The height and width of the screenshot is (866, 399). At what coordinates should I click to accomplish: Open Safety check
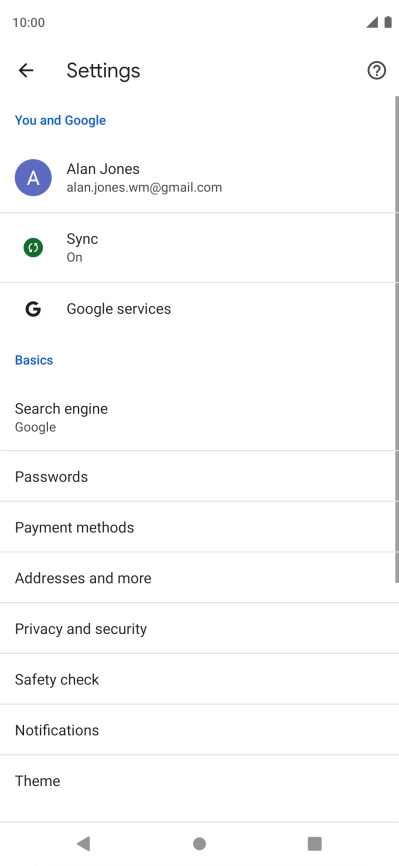pyautogui.click(x=200, y=679)
